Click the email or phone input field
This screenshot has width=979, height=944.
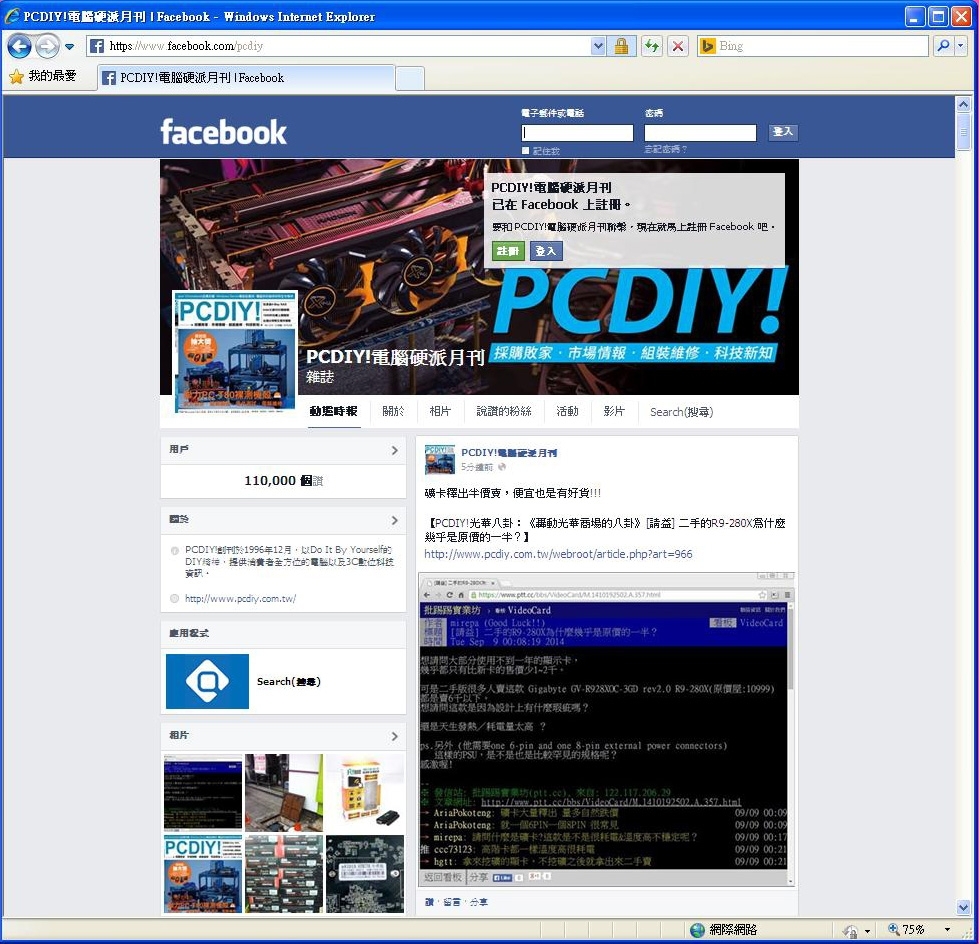(577, 132)
